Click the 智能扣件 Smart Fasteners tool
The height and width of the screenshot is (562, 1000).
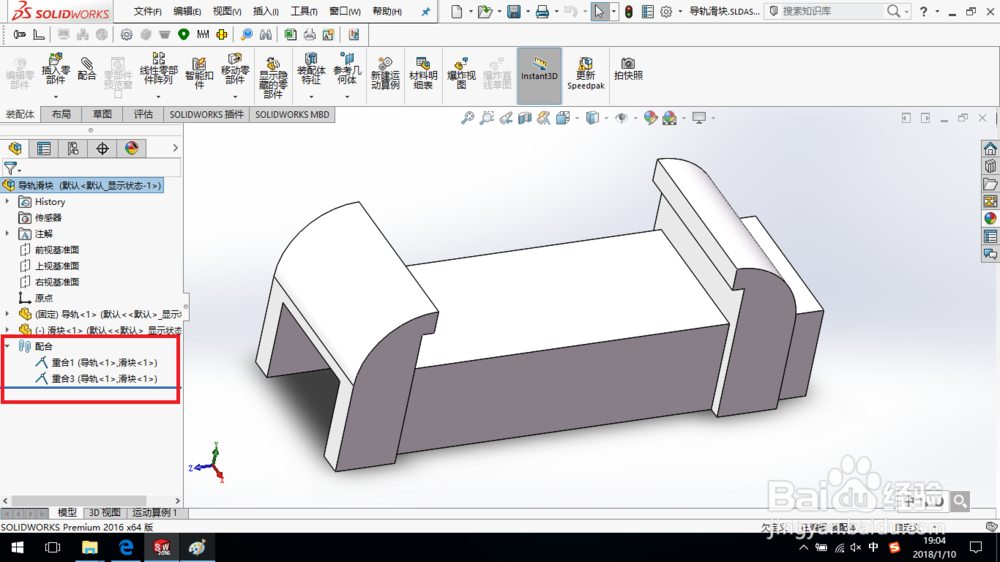pos(198,73)
